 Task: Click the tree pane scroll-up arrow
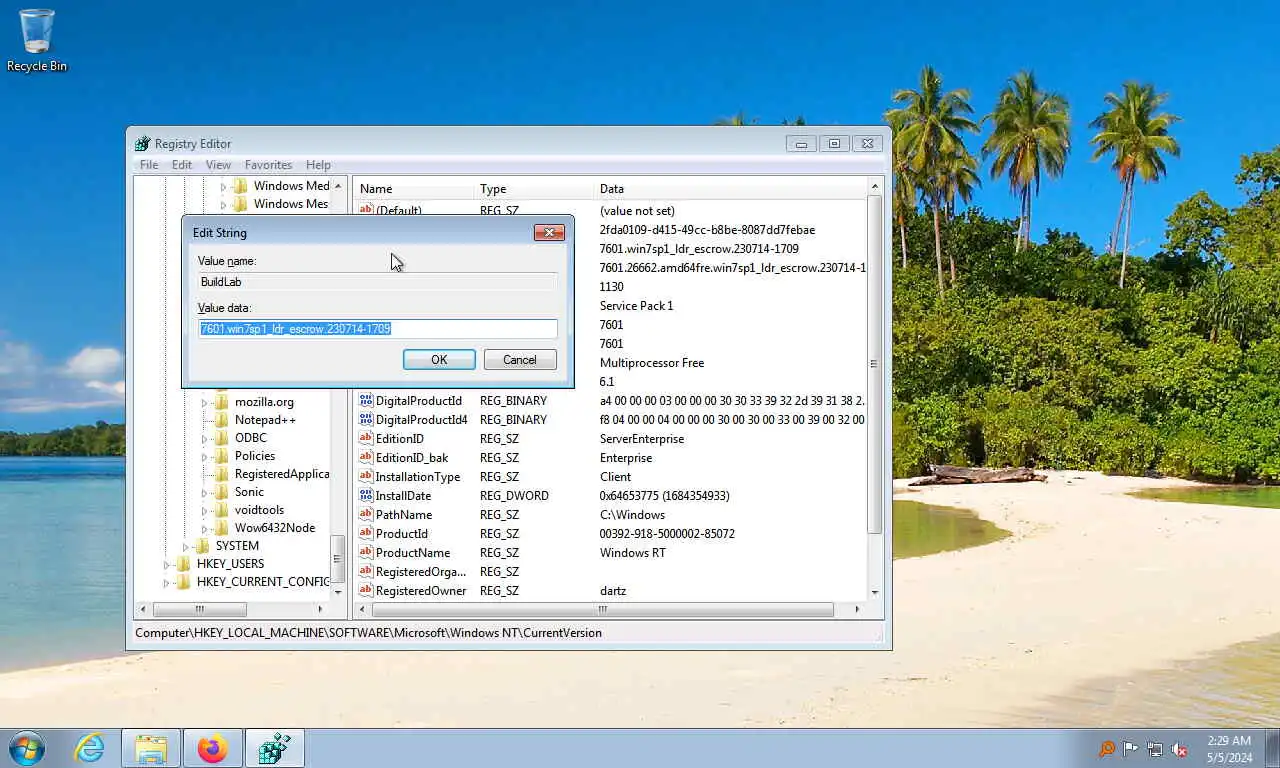click(x=338, y=186)
